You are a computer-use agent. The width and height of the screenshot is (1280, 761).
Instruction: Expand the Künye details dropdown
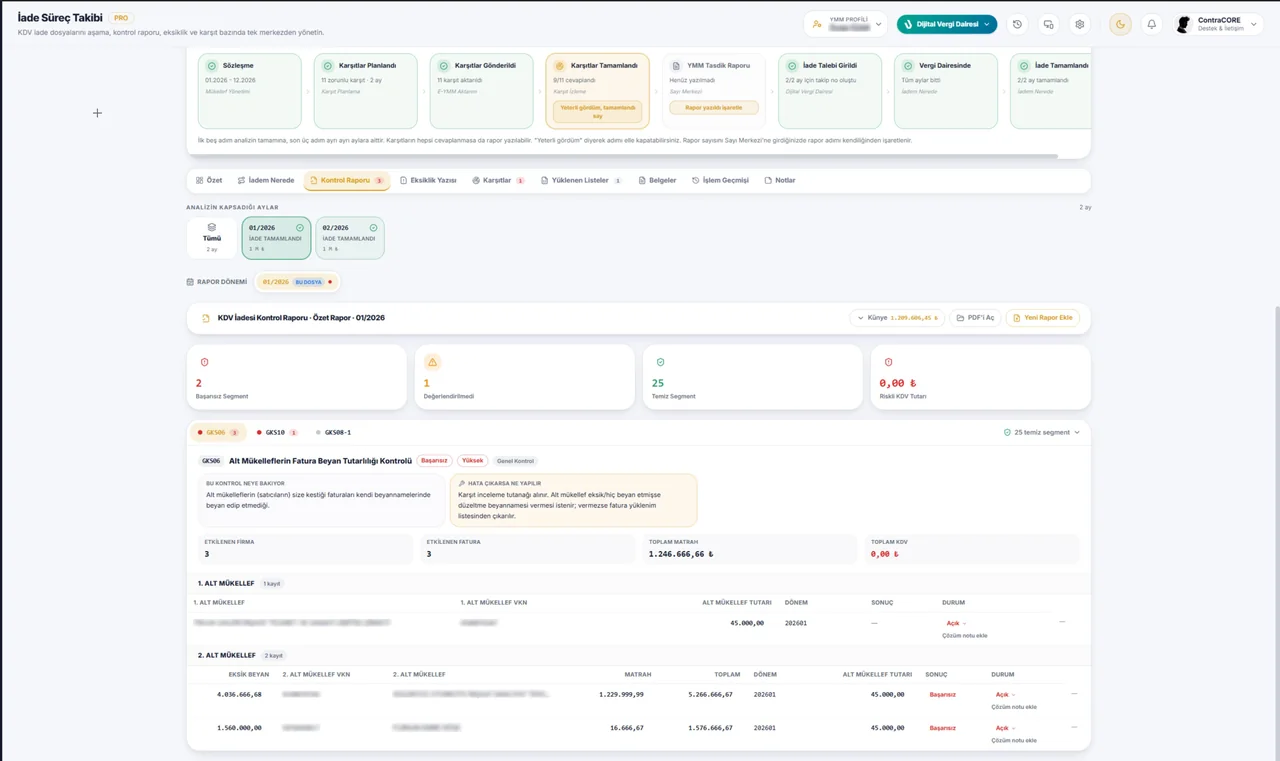[897, 318]
